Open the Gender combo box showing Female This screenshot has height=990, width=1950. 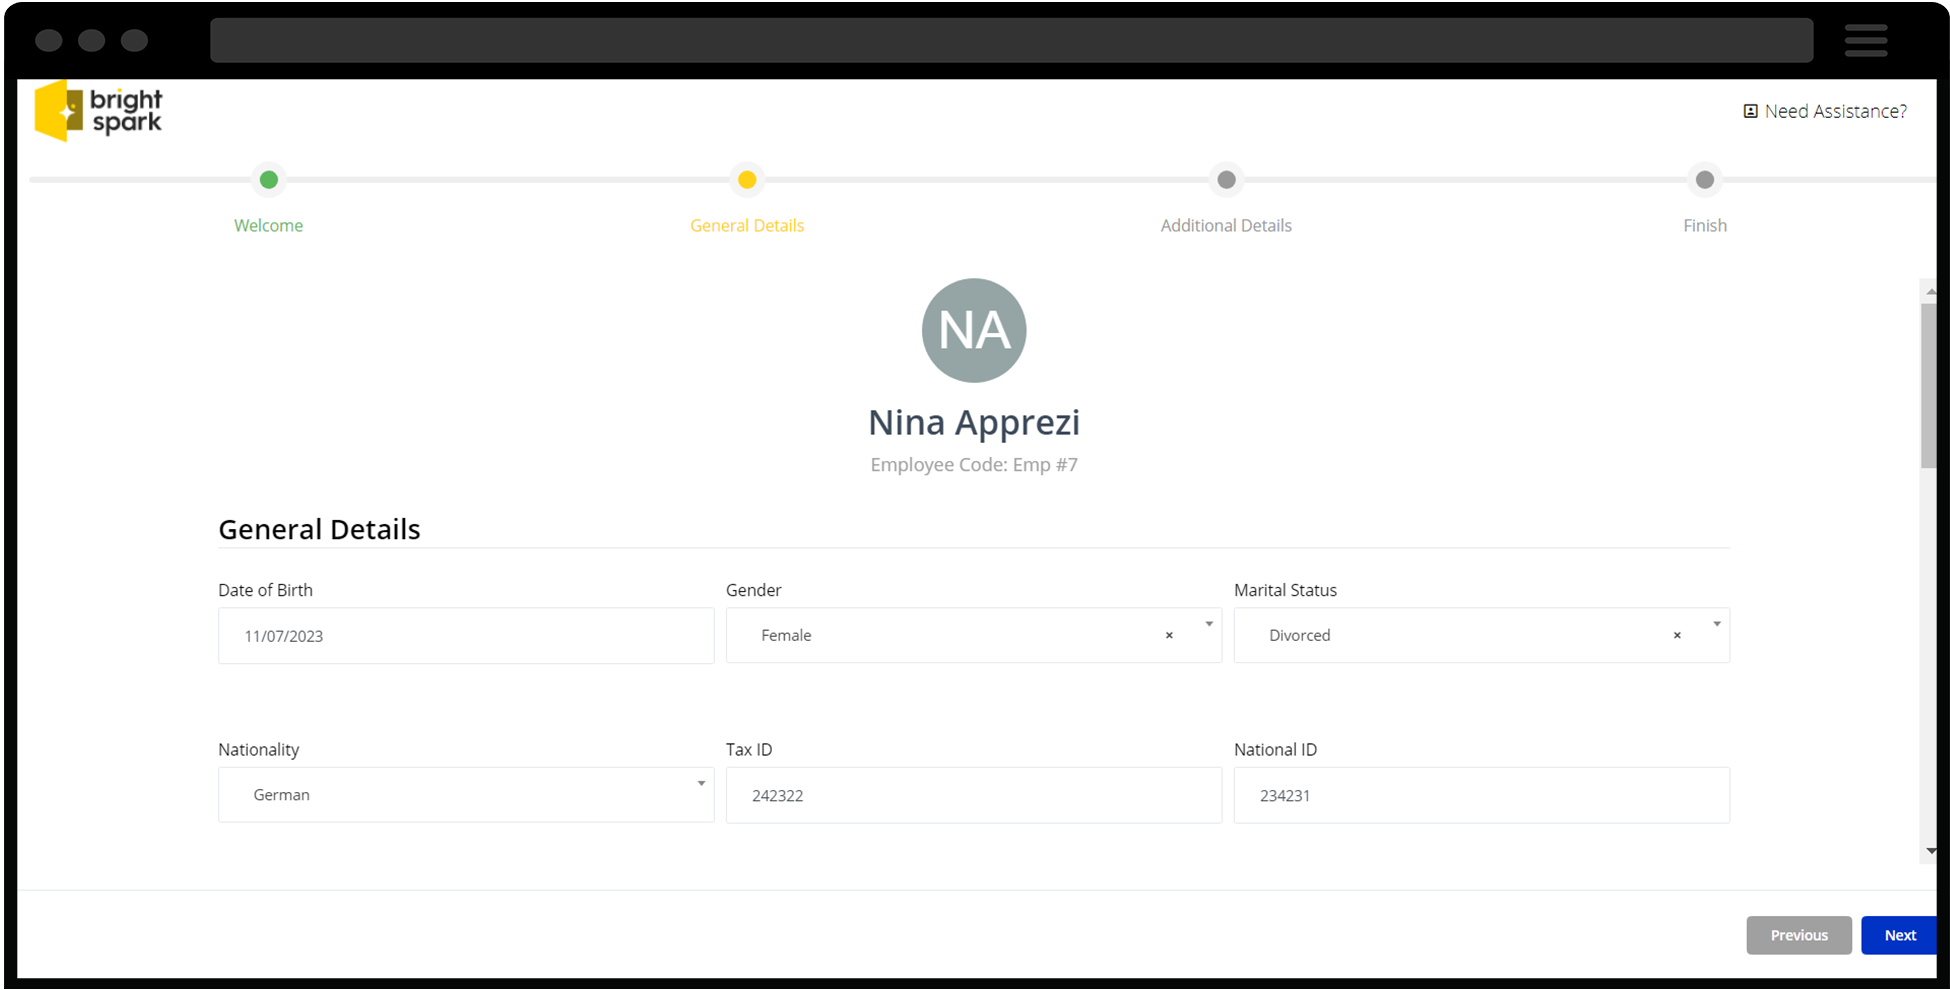(974, 636)
